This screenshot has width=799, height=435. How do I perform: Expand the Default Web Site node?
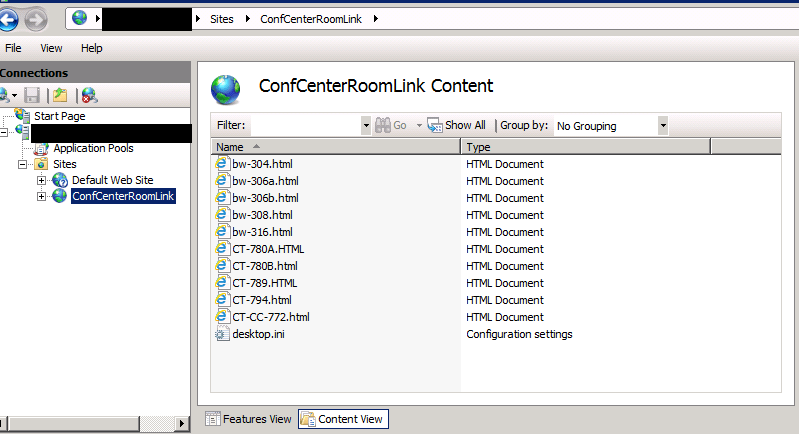41,180
